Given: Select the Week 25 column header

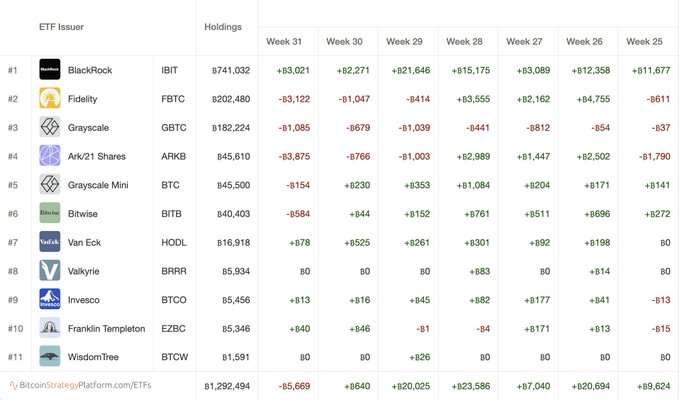Looking at the screenshot, I should pos(646,41).
